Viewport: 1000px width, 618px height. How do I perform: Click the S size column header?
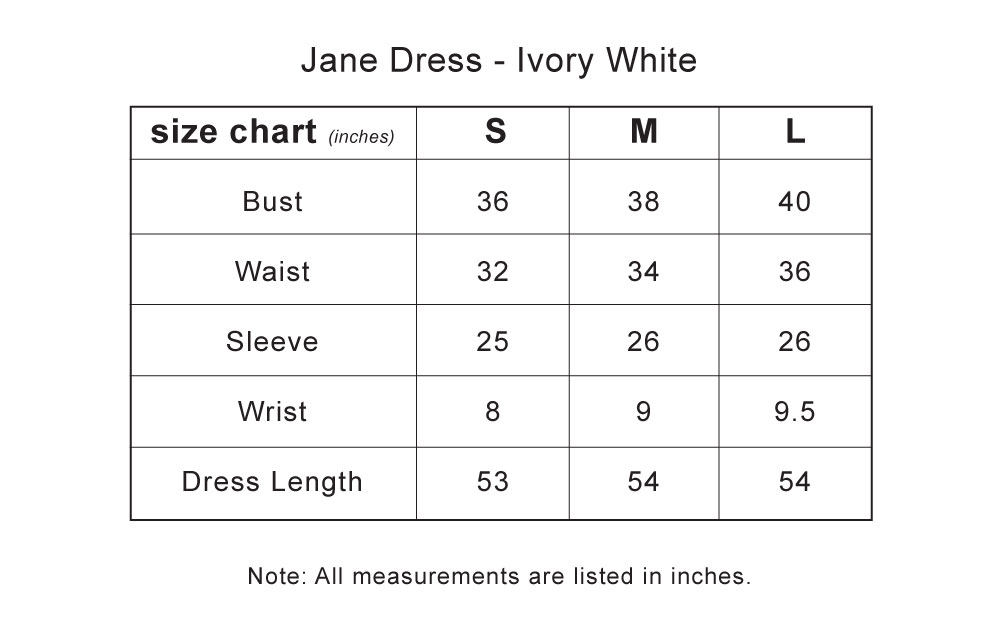click(496, 131)
